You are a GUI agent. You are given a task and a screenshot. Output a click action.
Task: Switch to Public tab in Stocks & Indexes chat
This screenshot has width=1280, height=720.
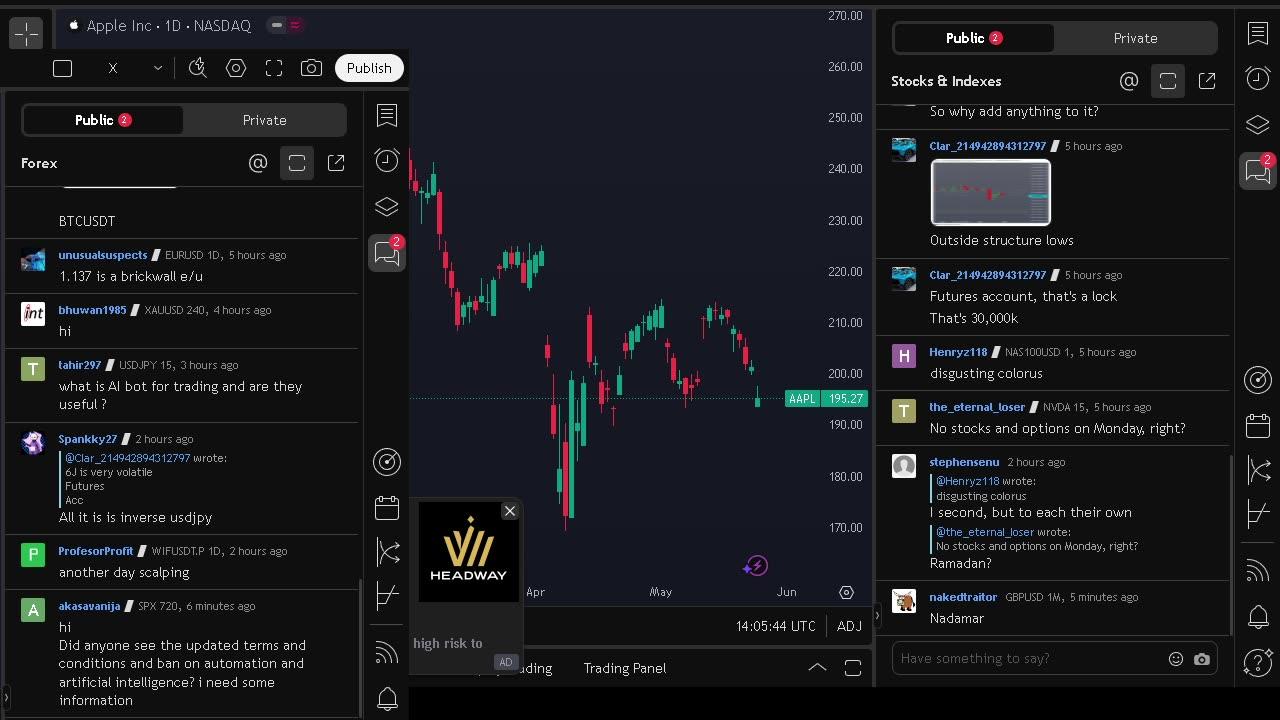(974, 38)
